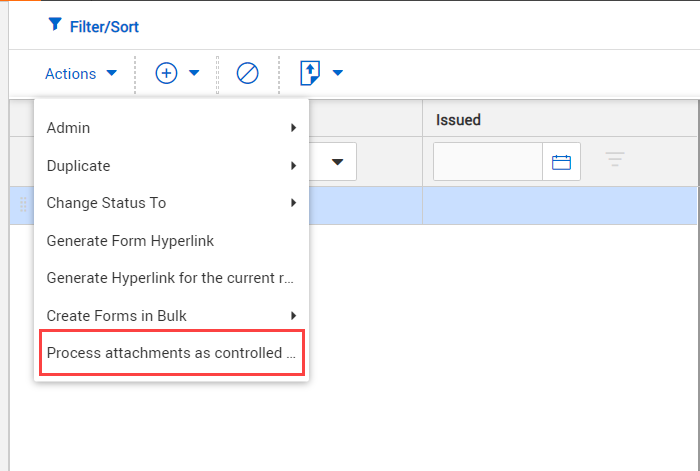Click the Issued column filter lines icon
The width and height of the screenshot is (700, 471).
pos(615,160)
